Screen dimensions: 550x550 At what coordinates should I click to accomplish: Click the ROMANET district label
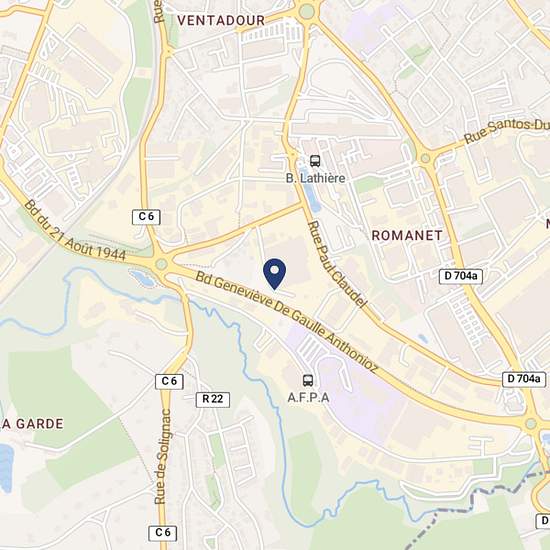(x=407, y=235)
